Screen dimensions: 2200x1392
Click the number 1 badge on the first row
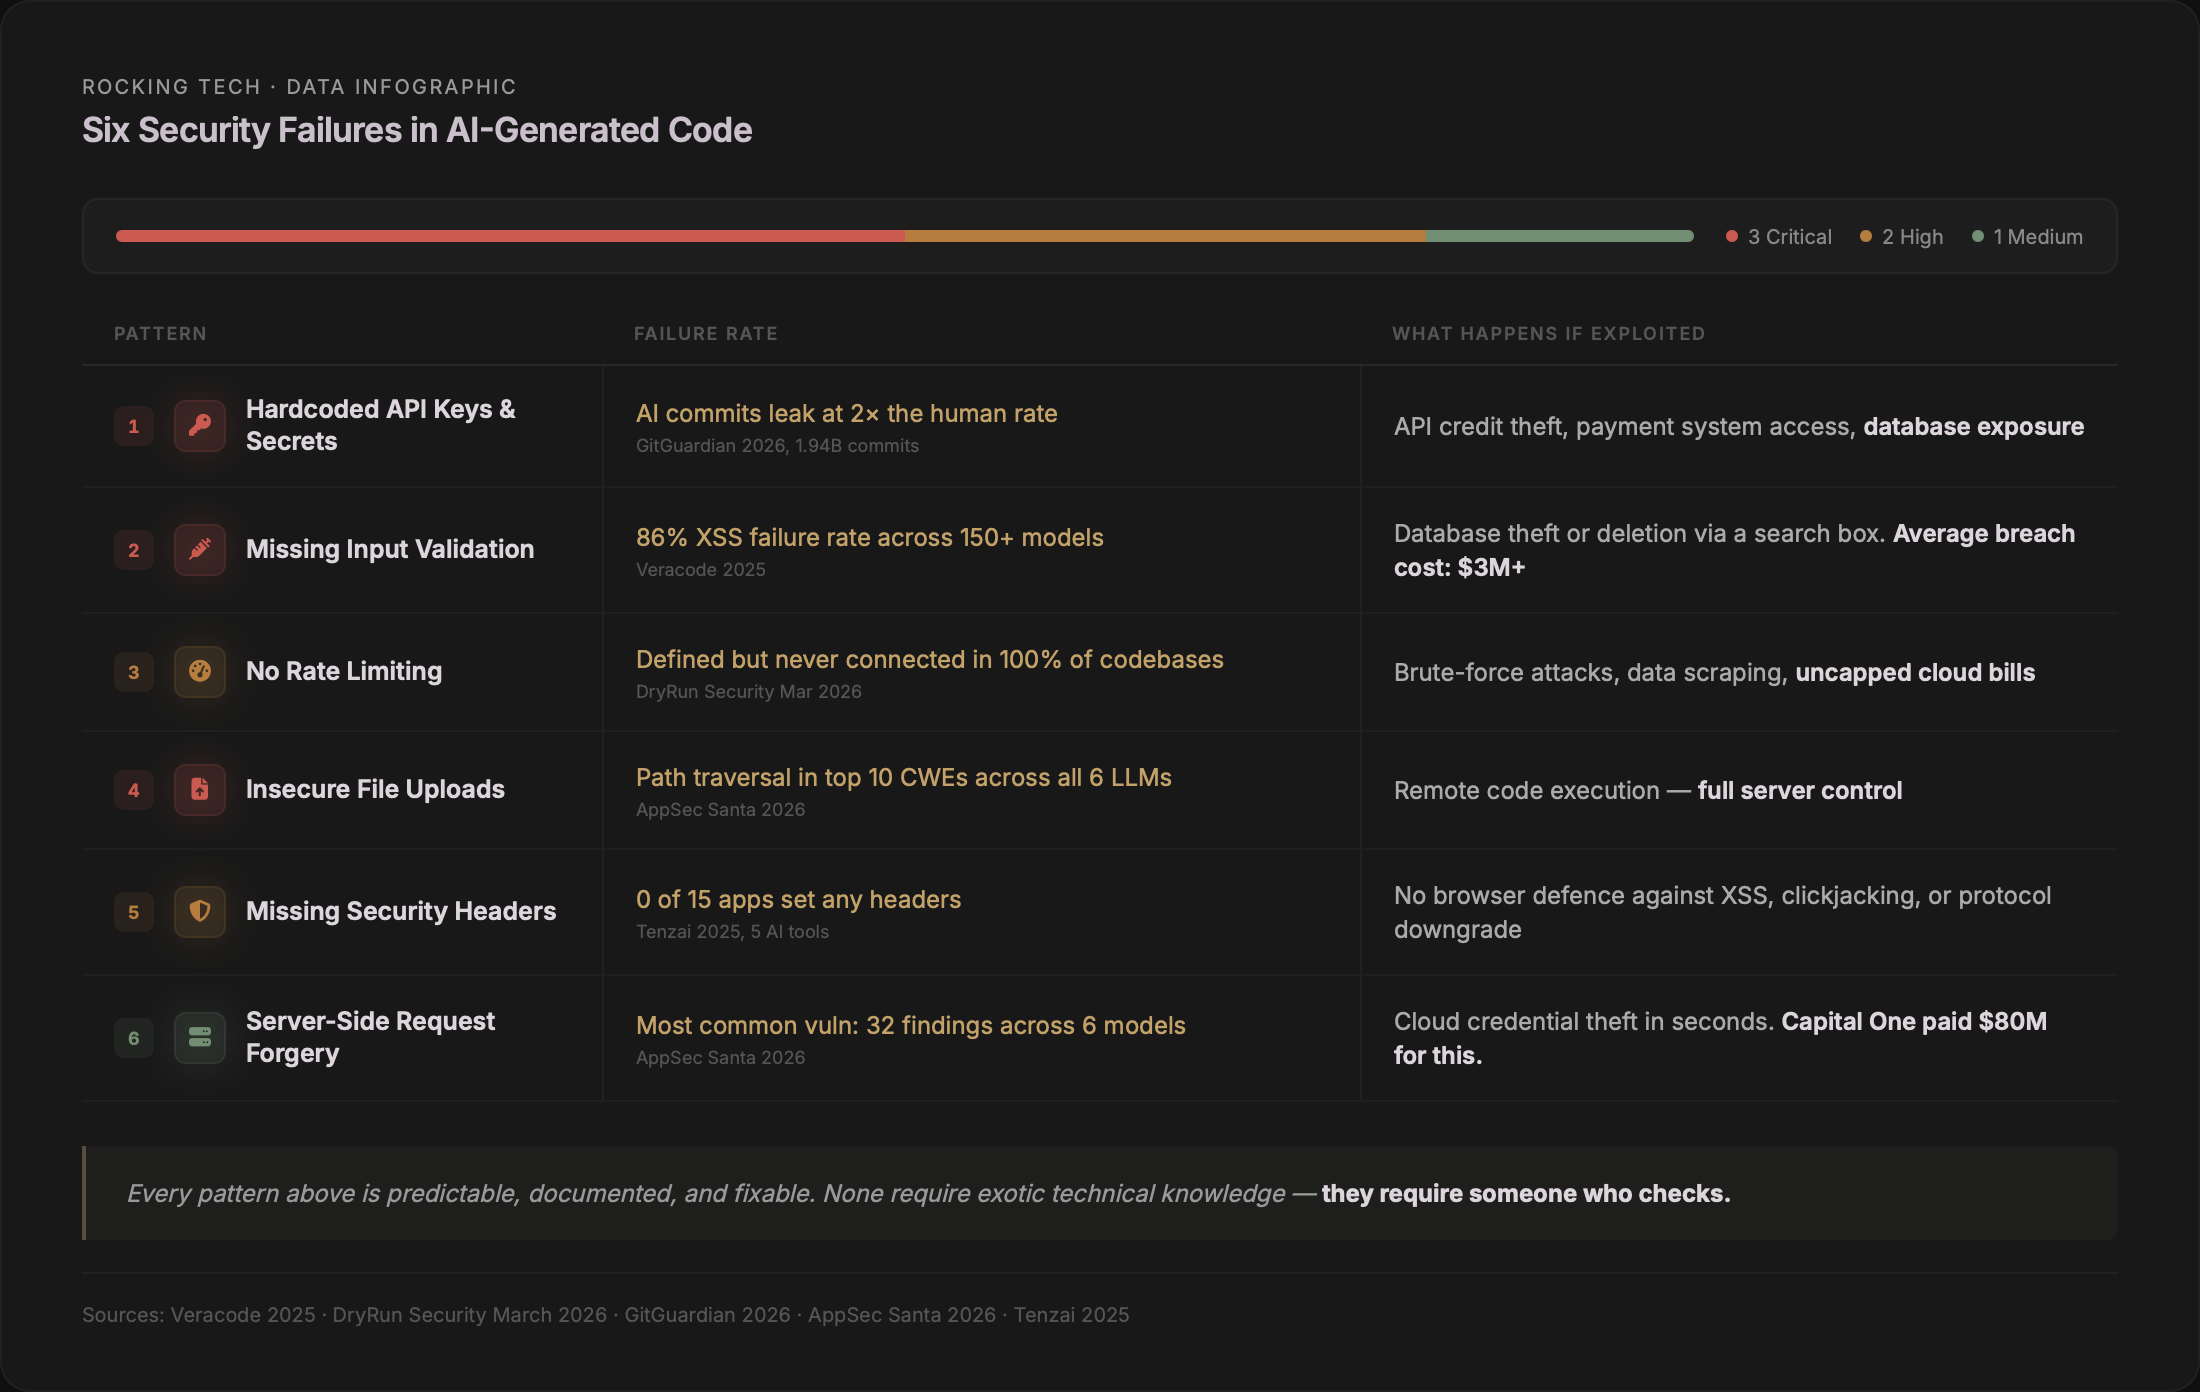tap(133, 425)
